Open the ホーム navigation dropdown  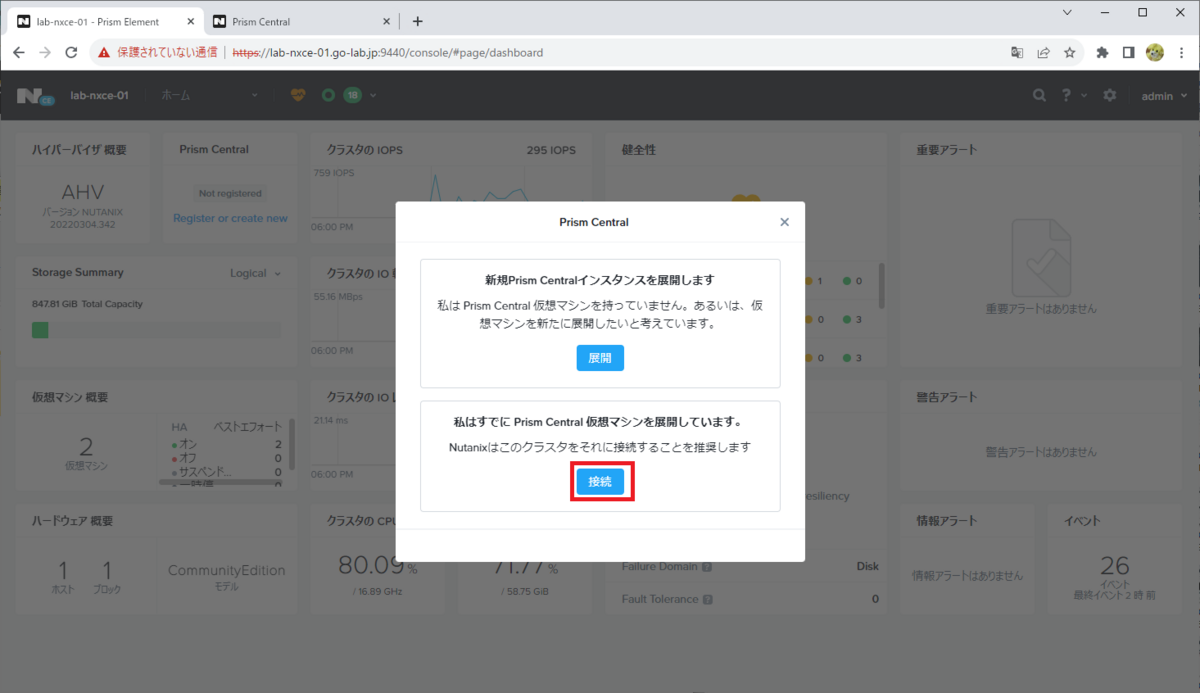coord(208,95)
